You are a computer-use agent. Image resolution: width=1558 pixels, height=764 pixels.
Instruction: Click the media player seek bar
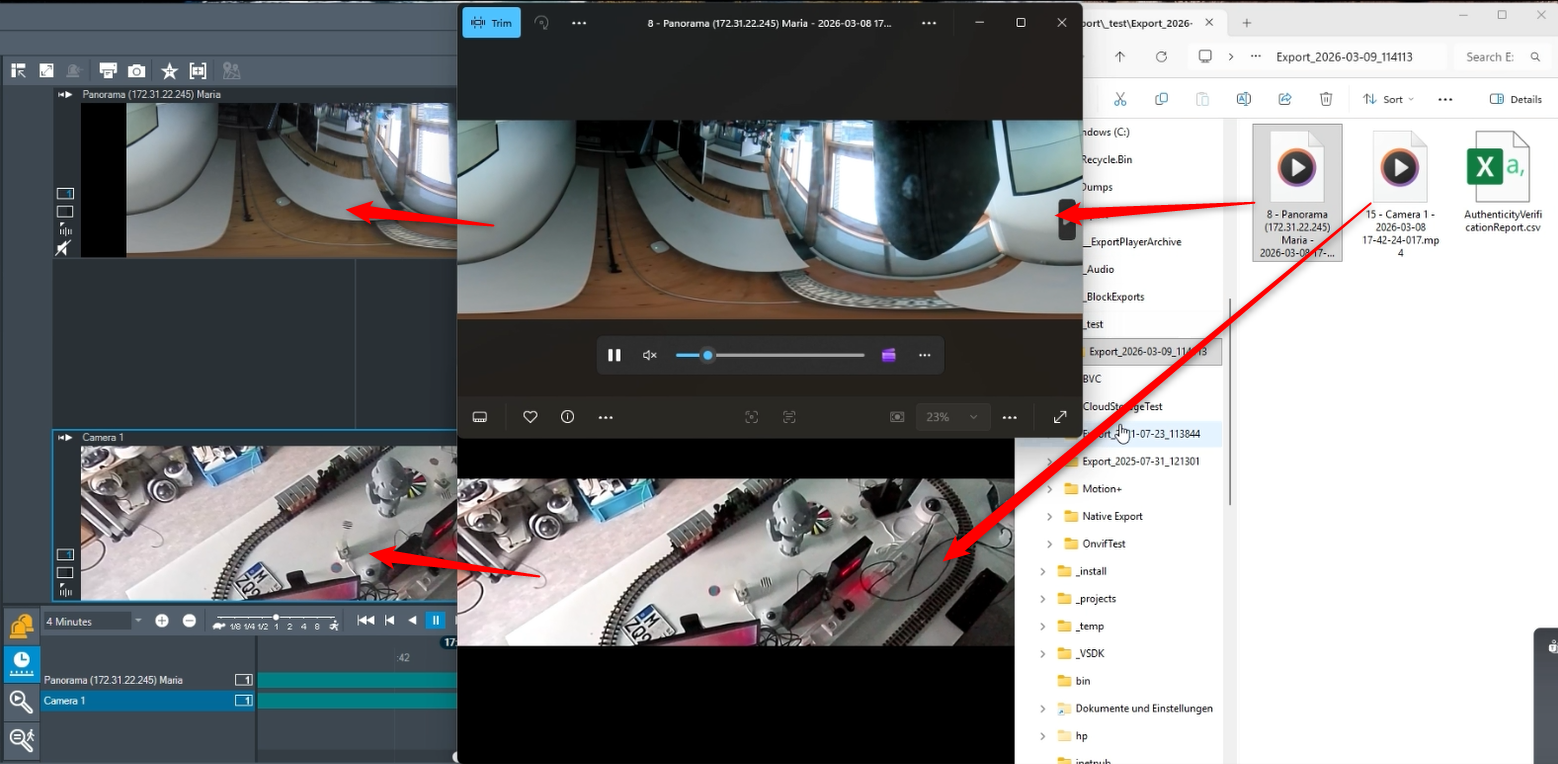[770, 355]
